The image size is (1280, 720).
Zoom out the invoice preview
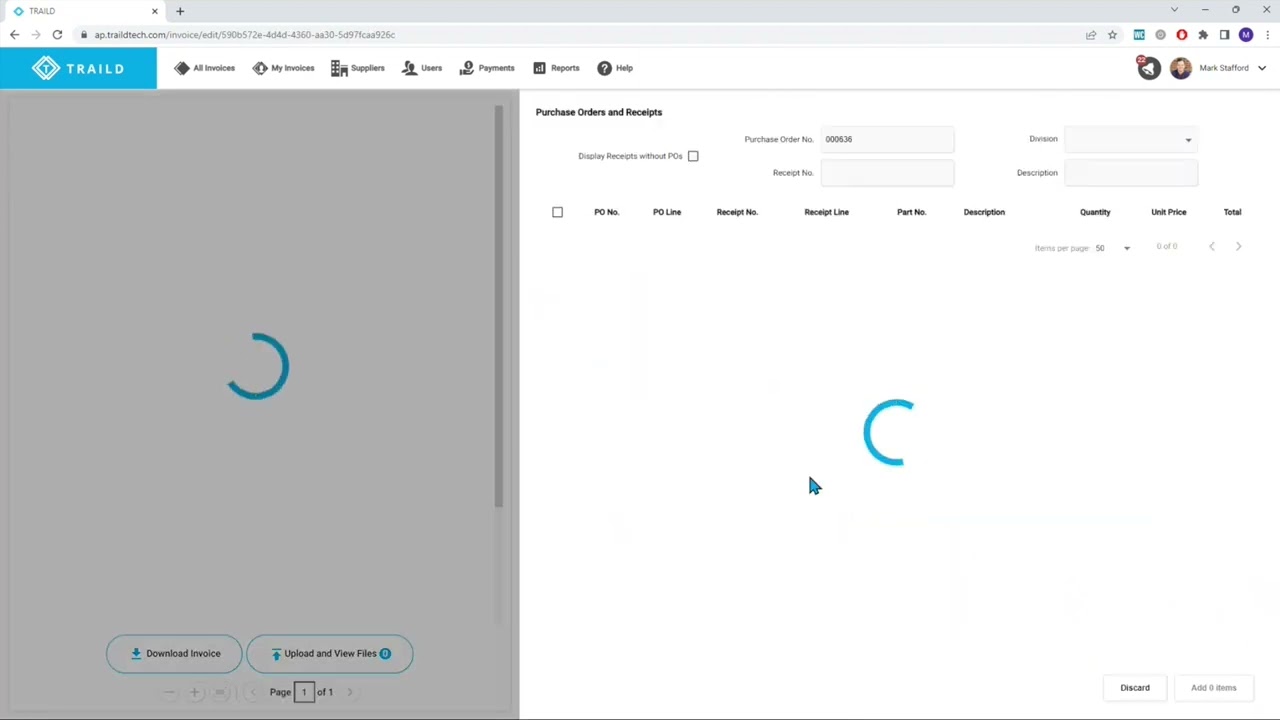[x=169, y=692]
